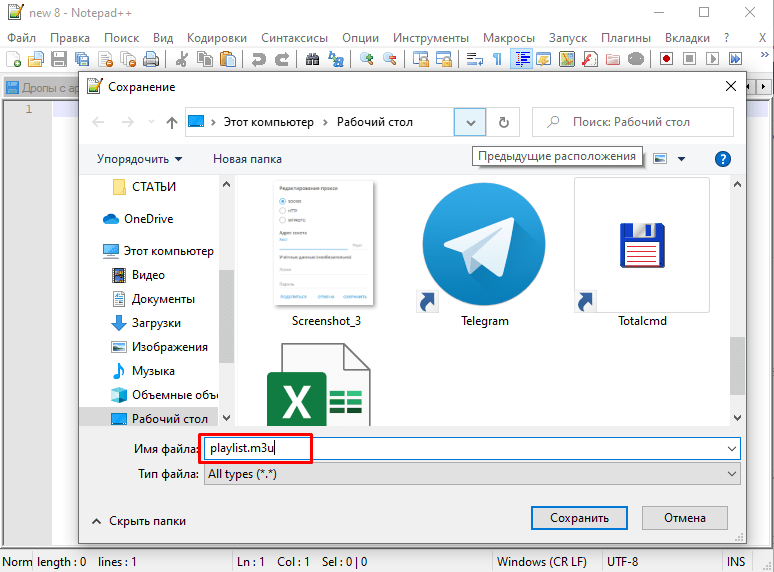Click the Redo arrow icon
774x572 pixels.
[x=281, y=59]
